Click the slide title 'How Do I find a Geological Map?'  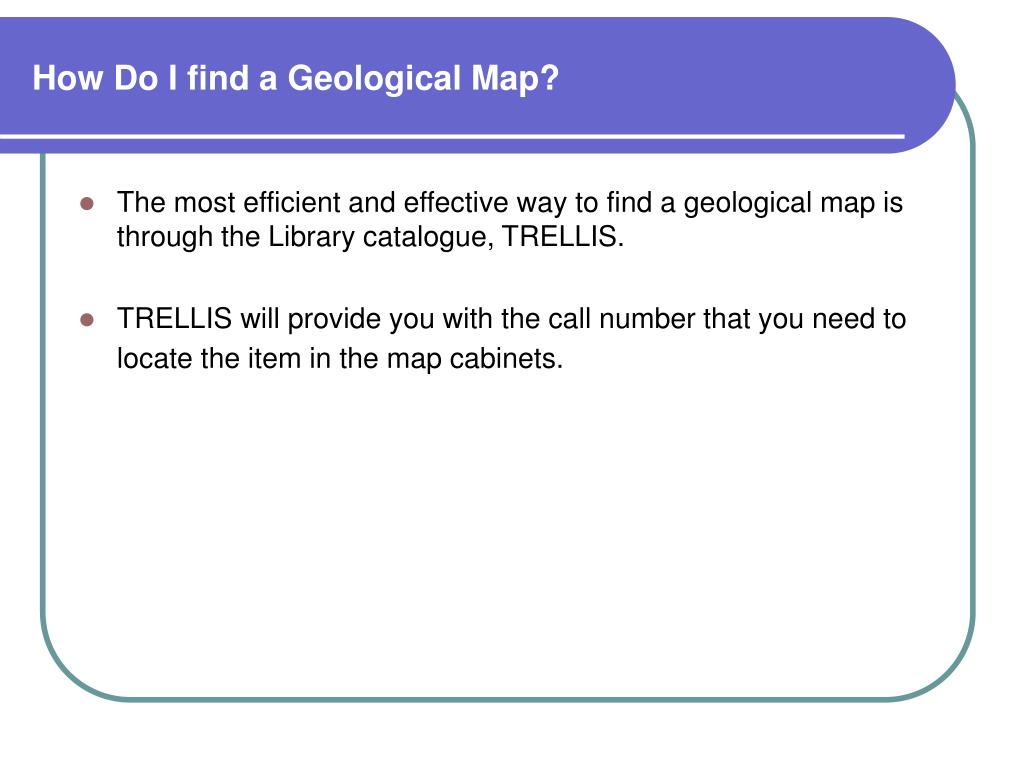tap(296, 78)
